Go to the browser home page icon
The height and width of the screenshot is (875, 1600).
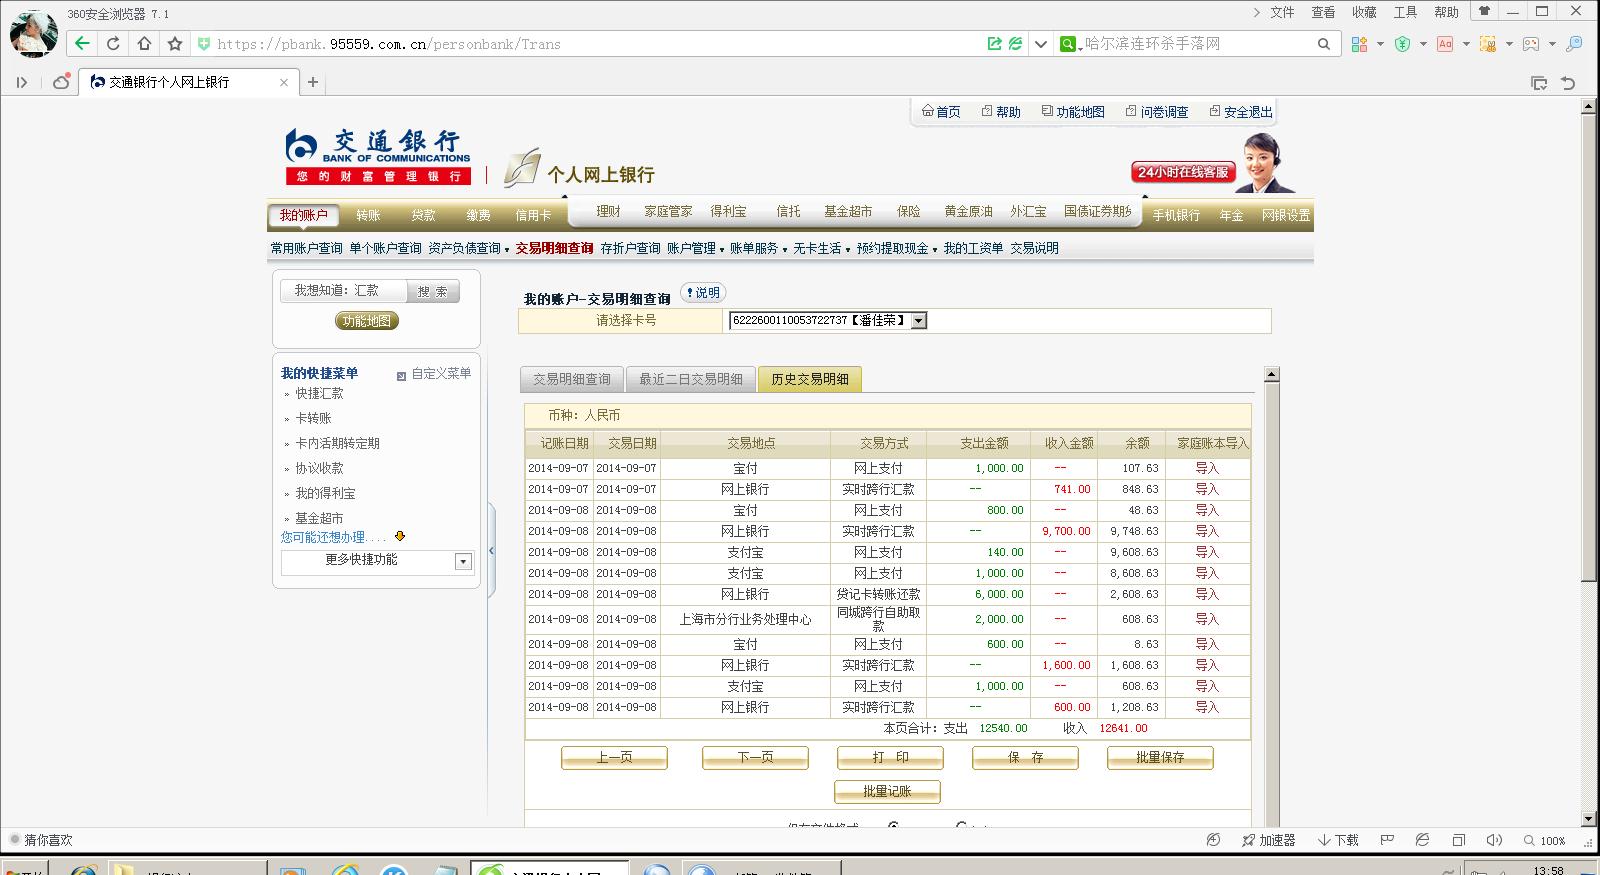point(144,44)
